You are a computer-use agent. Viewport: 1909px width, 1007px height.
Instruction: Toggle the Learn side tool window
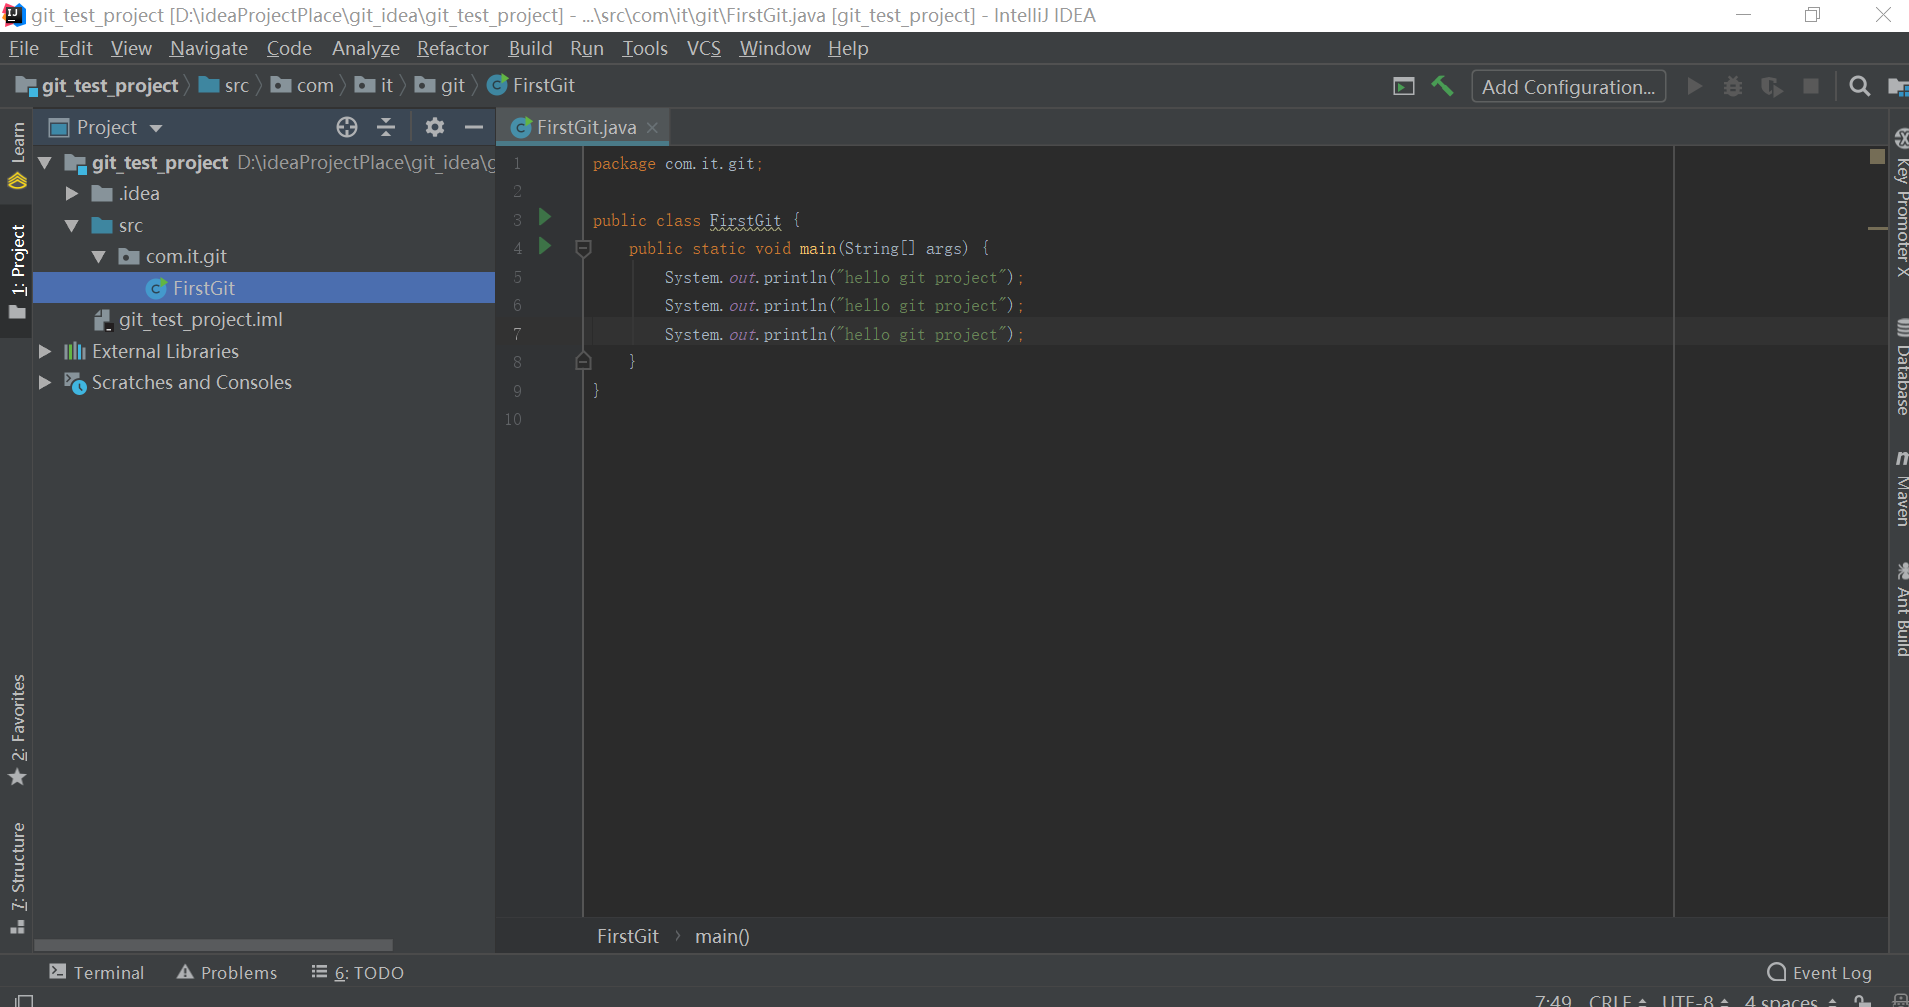pos(17,156)
